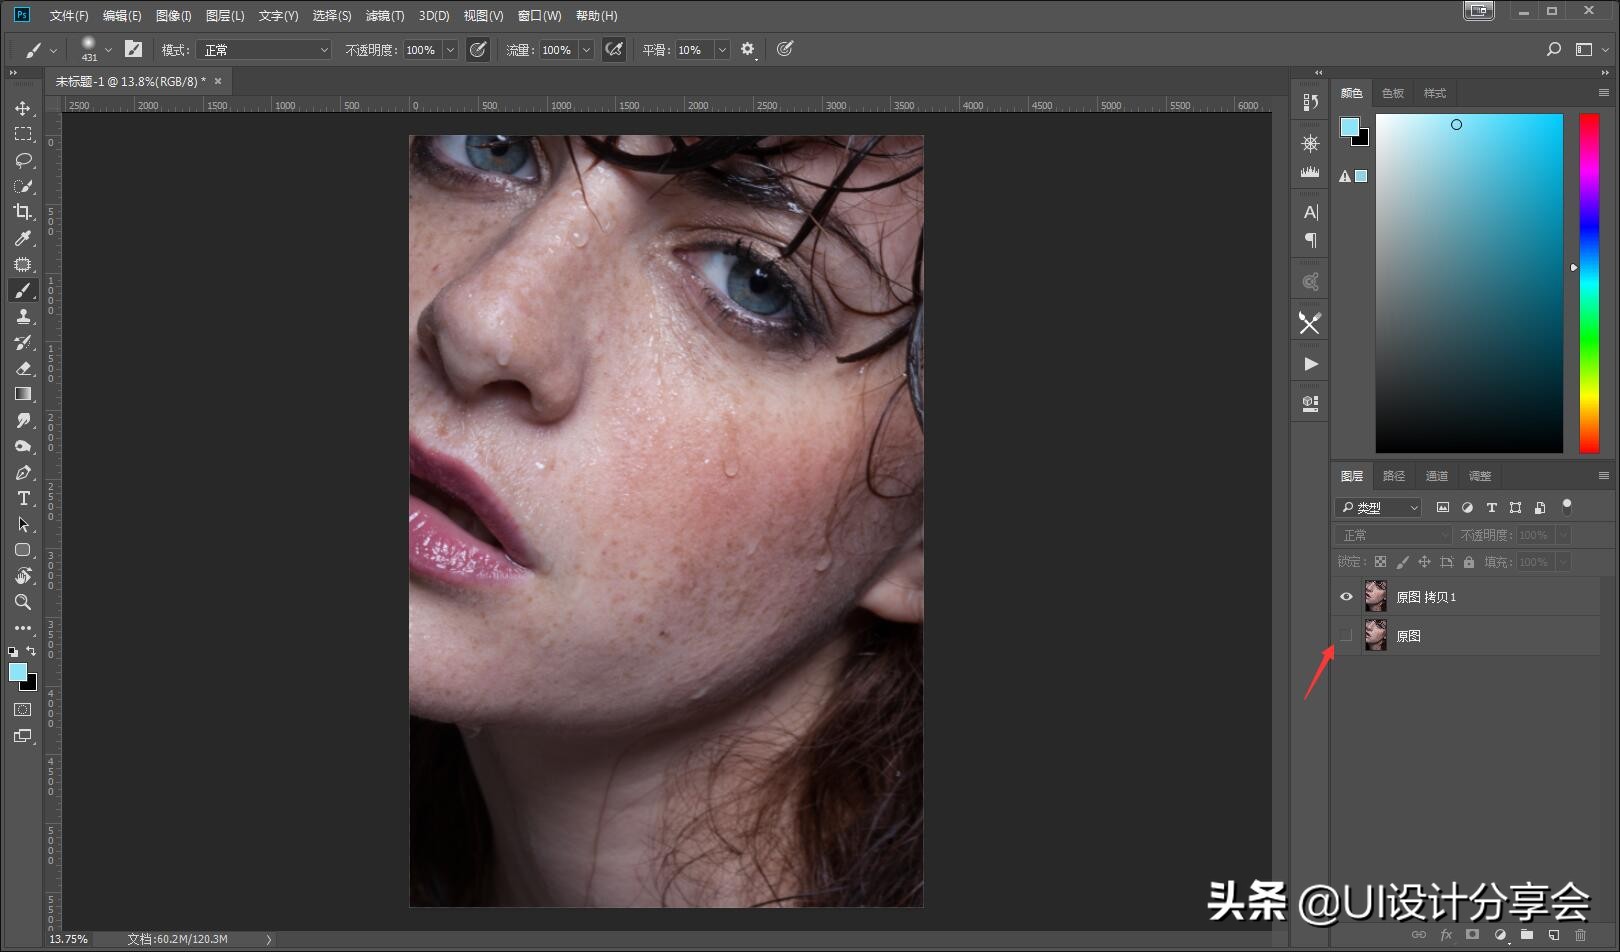Click the 原图 layer thumbnail
1620x952 pixels.
(x=1376, y=635)
